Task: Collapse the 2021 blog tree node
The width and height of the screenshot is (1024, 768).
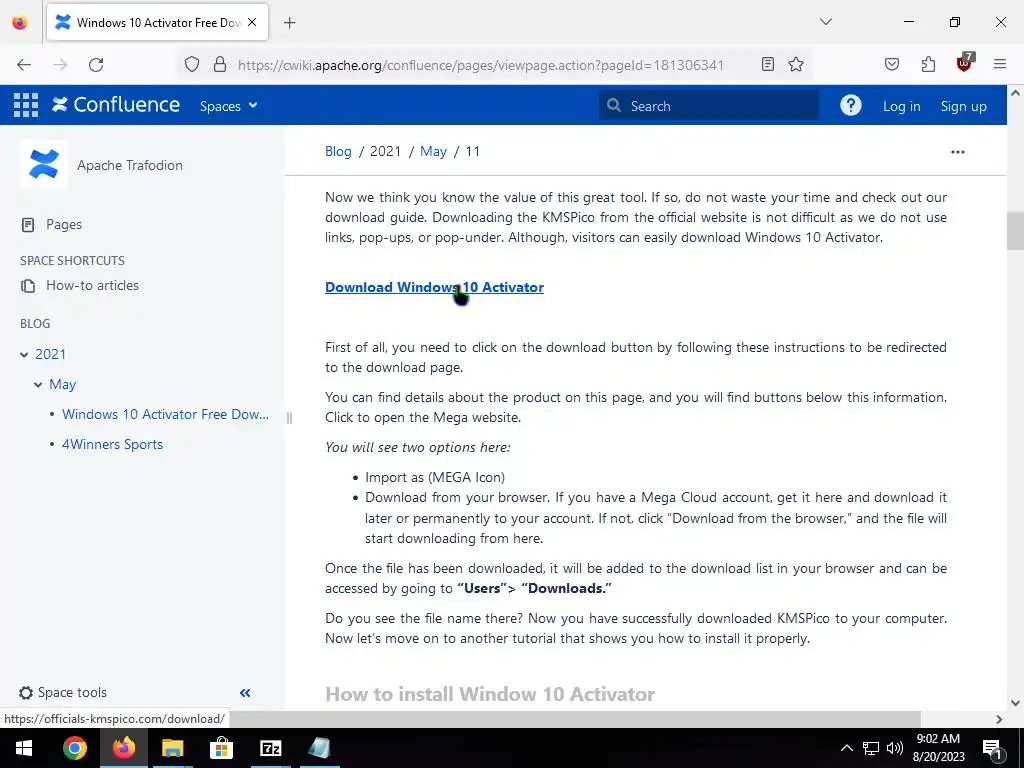Action: pyautogui.click(x=24, y=355)
